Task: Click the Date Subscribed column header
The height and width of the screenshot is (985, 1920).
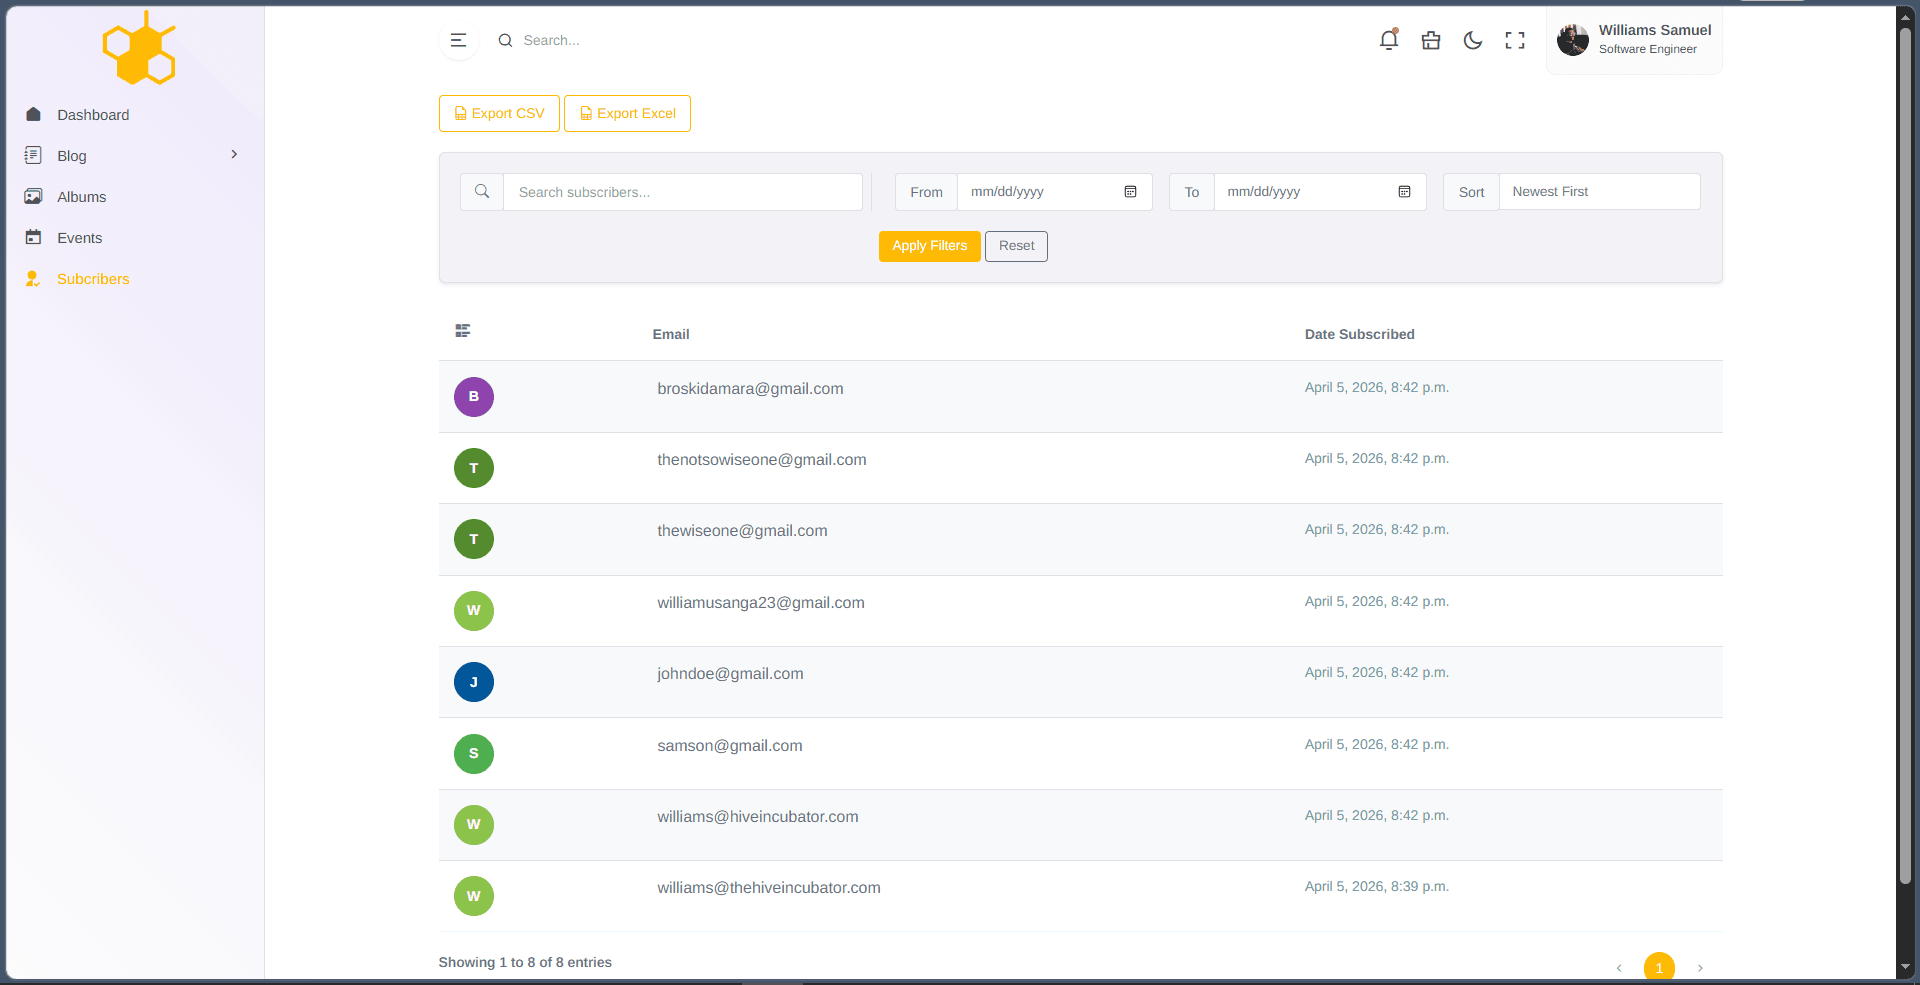Action: 1359,334
